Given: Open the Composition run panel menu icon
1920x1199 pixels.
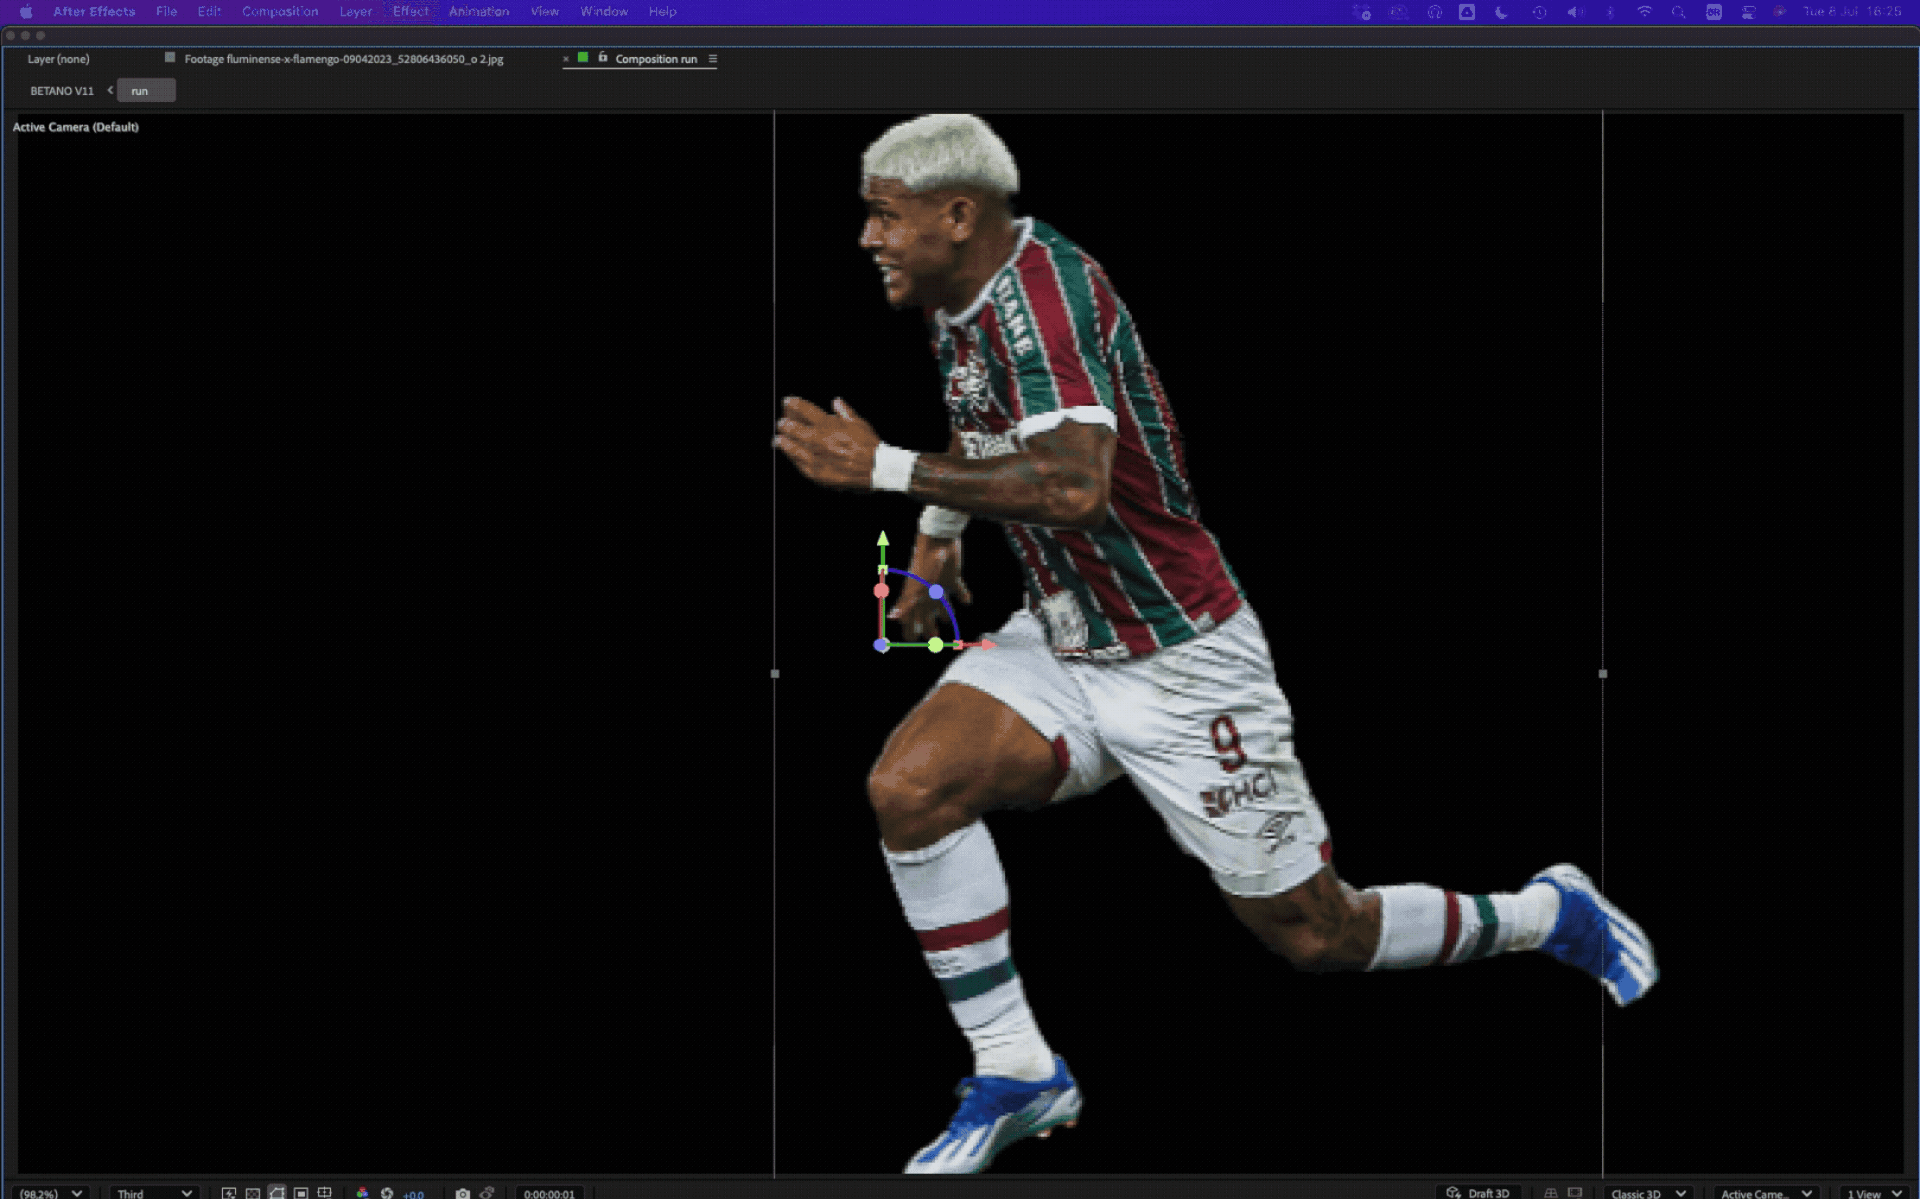Looking at the screenshot, I should [x=713, y=59].
